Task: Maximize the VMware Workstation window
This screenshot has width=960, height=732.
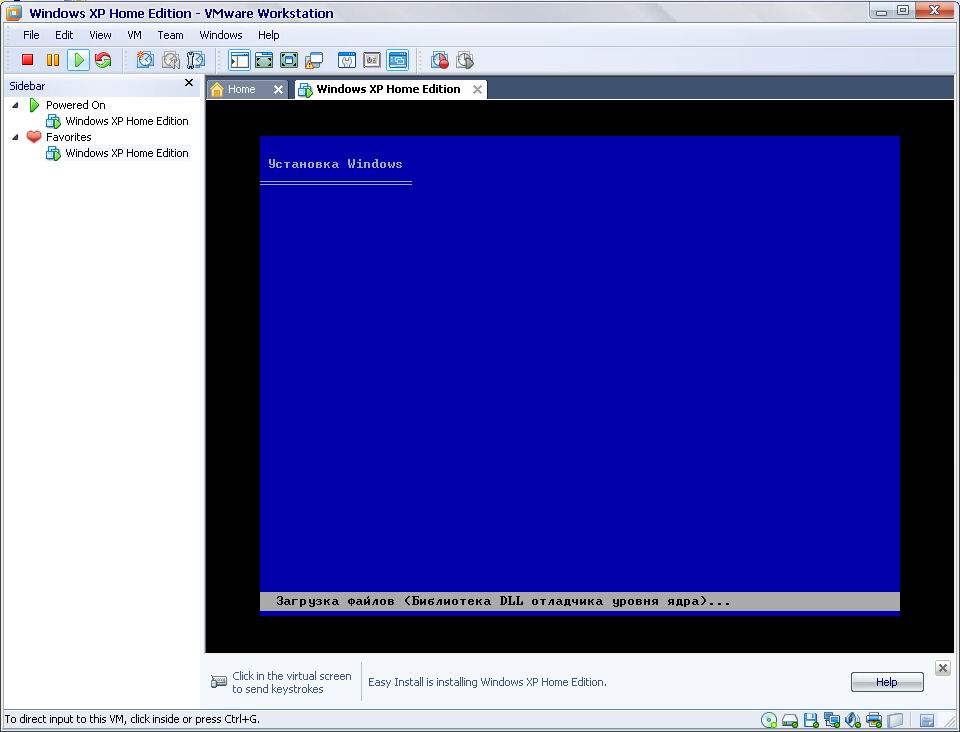Action: 903,10
